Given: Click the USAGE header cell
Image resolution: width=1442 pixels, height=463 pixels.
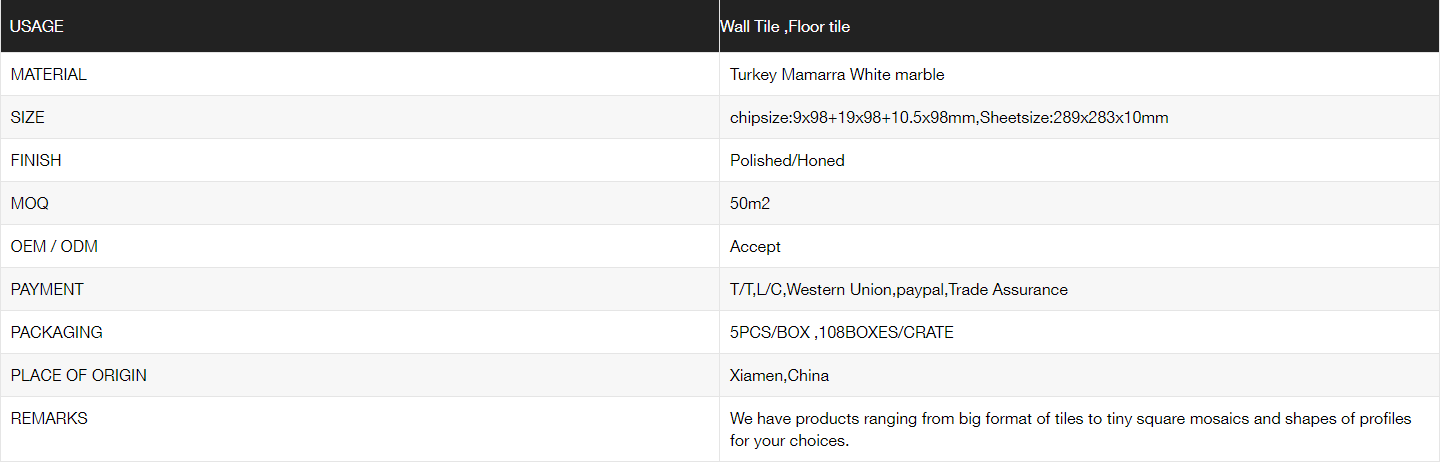Looking at the screenshot, I should [x=37, y=27].
